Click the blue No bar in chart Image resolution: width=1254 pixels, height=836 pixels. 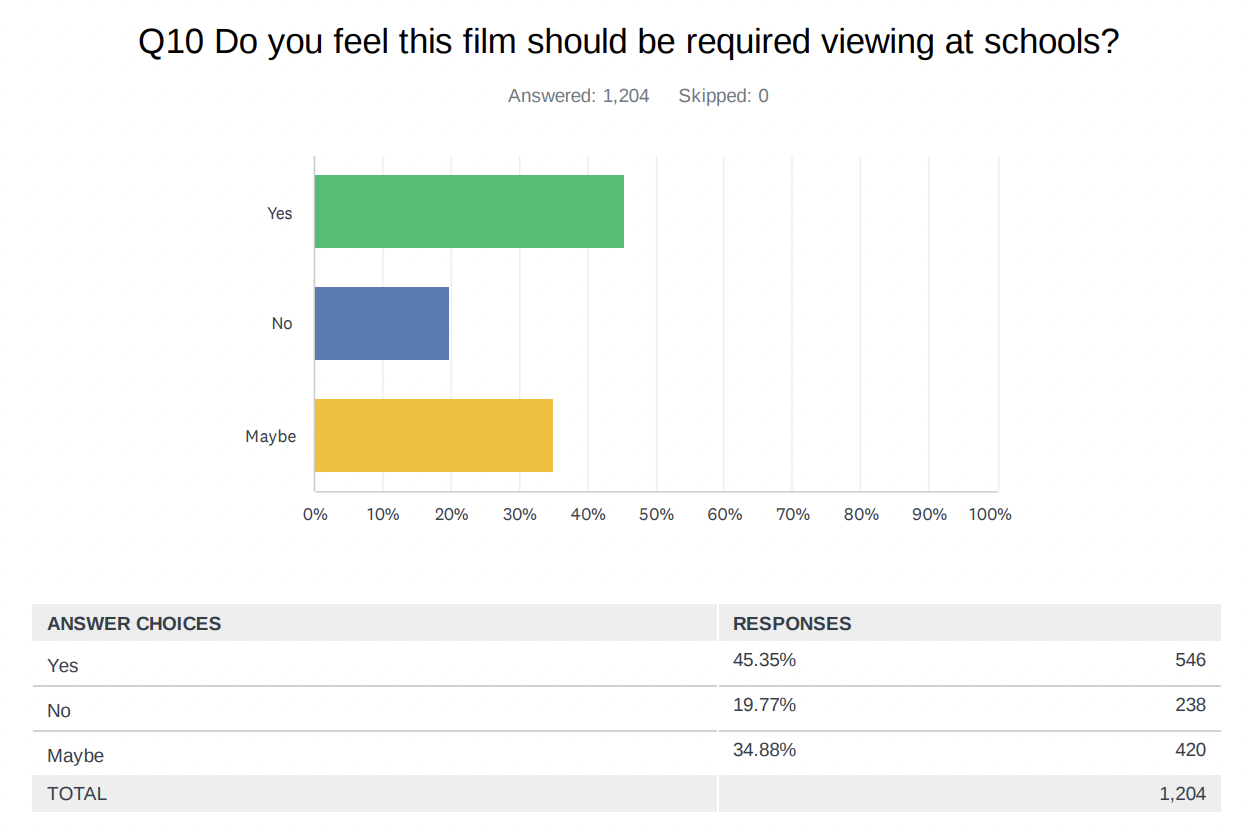[x=382, y=323]
